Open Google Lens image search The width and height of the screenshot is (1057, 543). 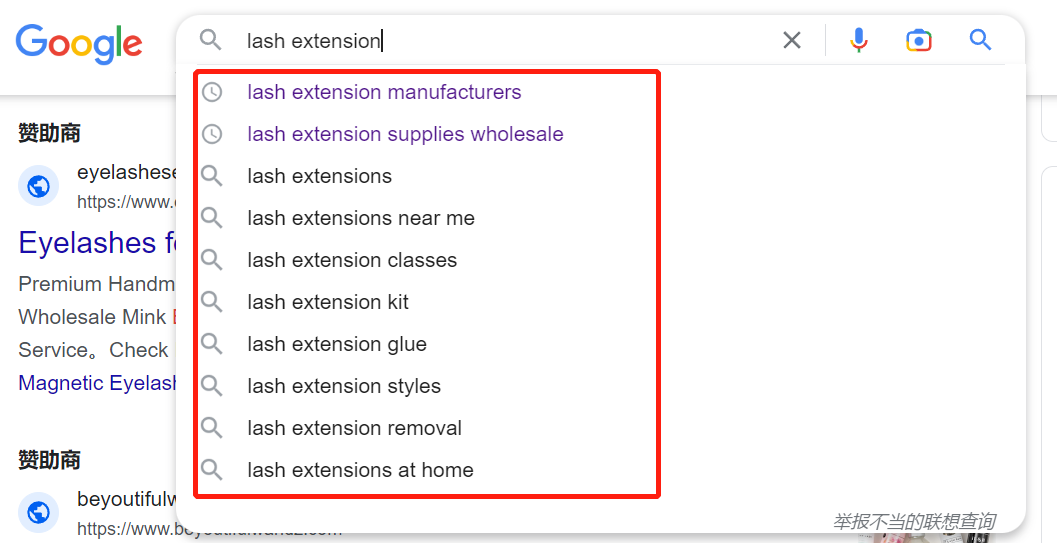click(x=919, y=40)
